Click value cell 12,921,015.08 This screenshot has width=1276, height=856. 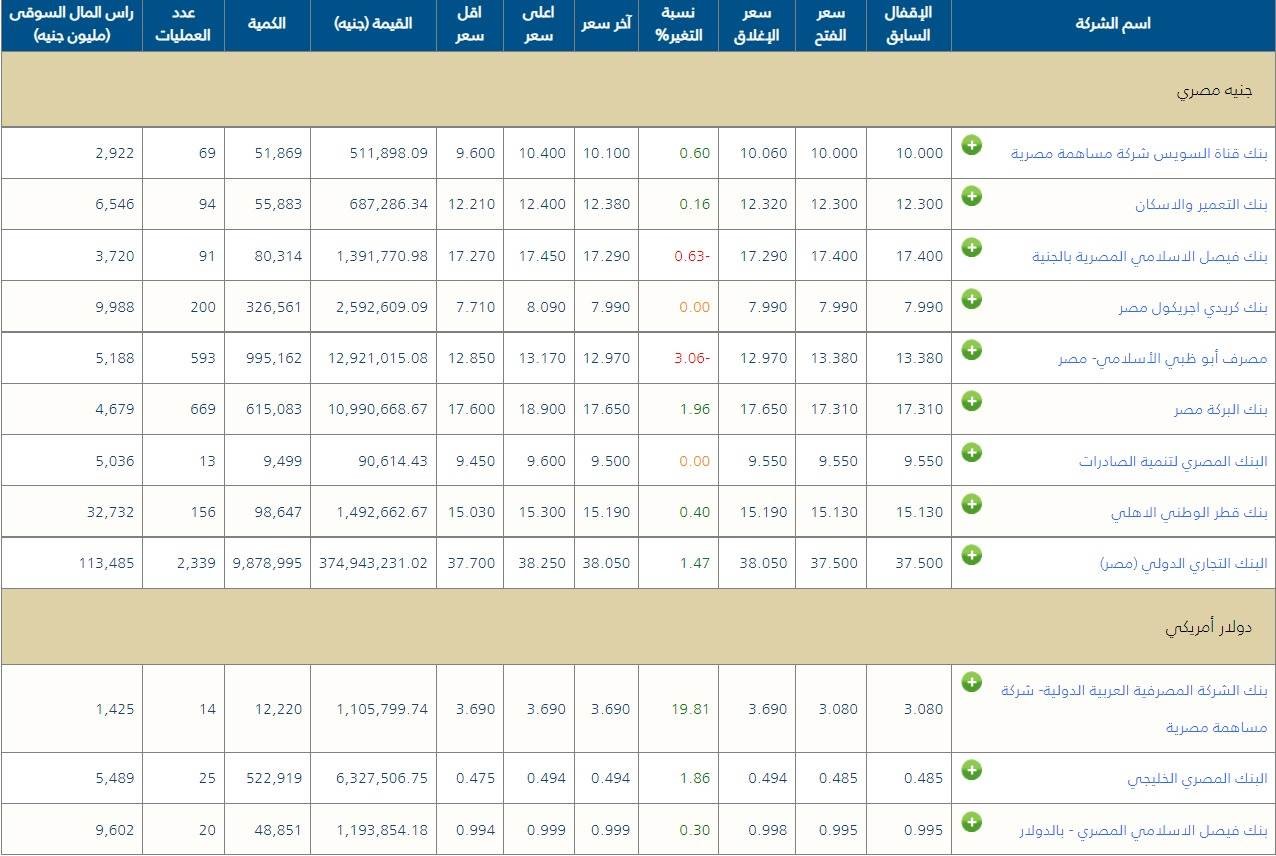click(x=378, y=359)
